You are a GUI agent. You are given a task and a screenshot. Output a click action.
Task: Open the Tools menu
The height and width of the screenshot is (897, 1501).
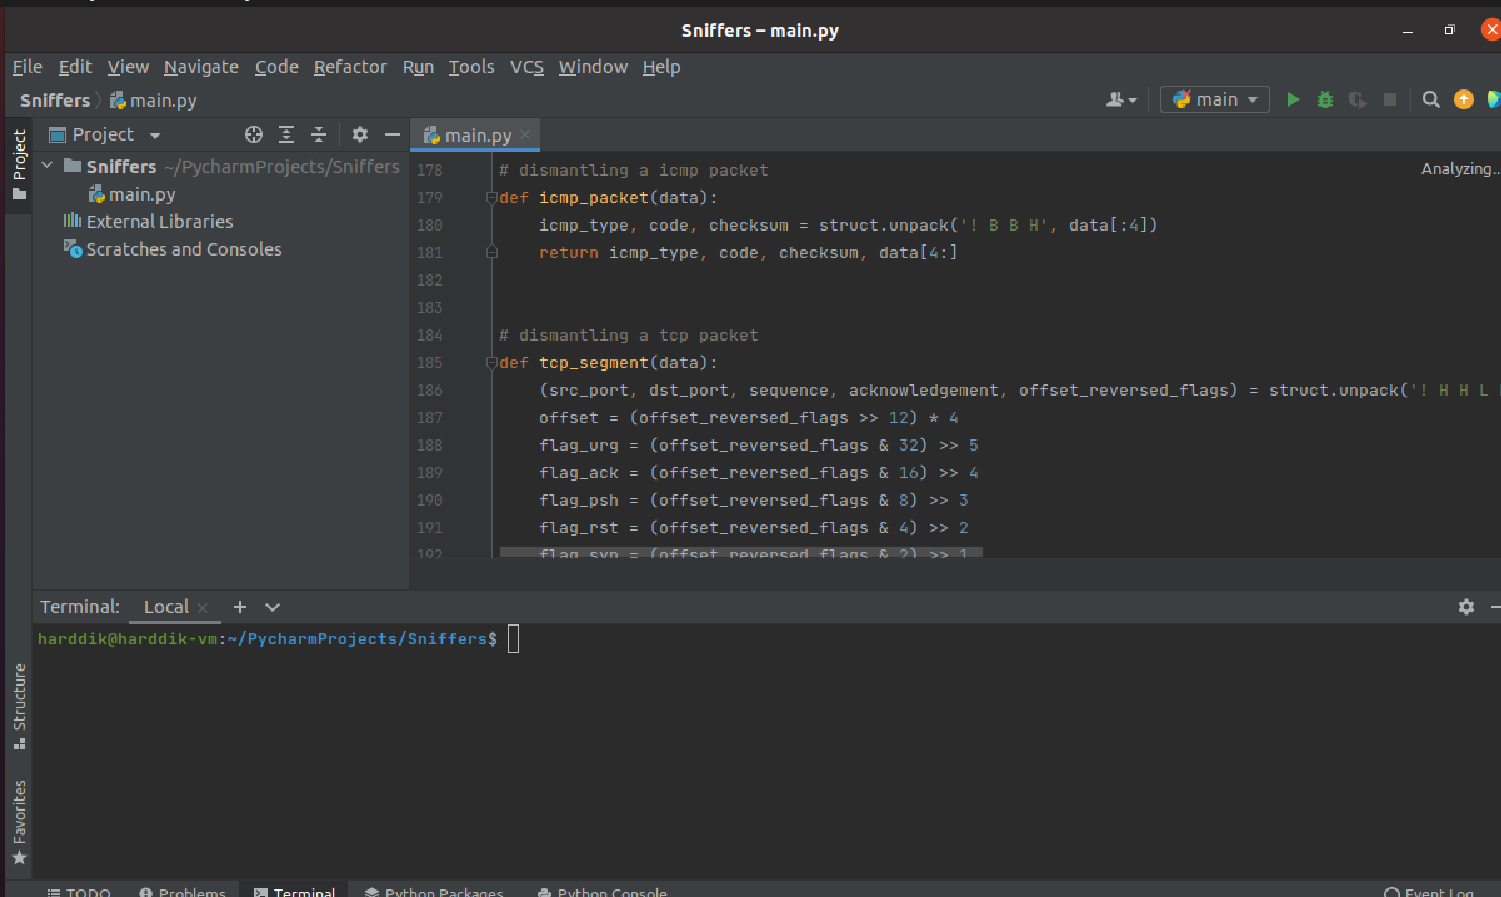tap(471, 67)
